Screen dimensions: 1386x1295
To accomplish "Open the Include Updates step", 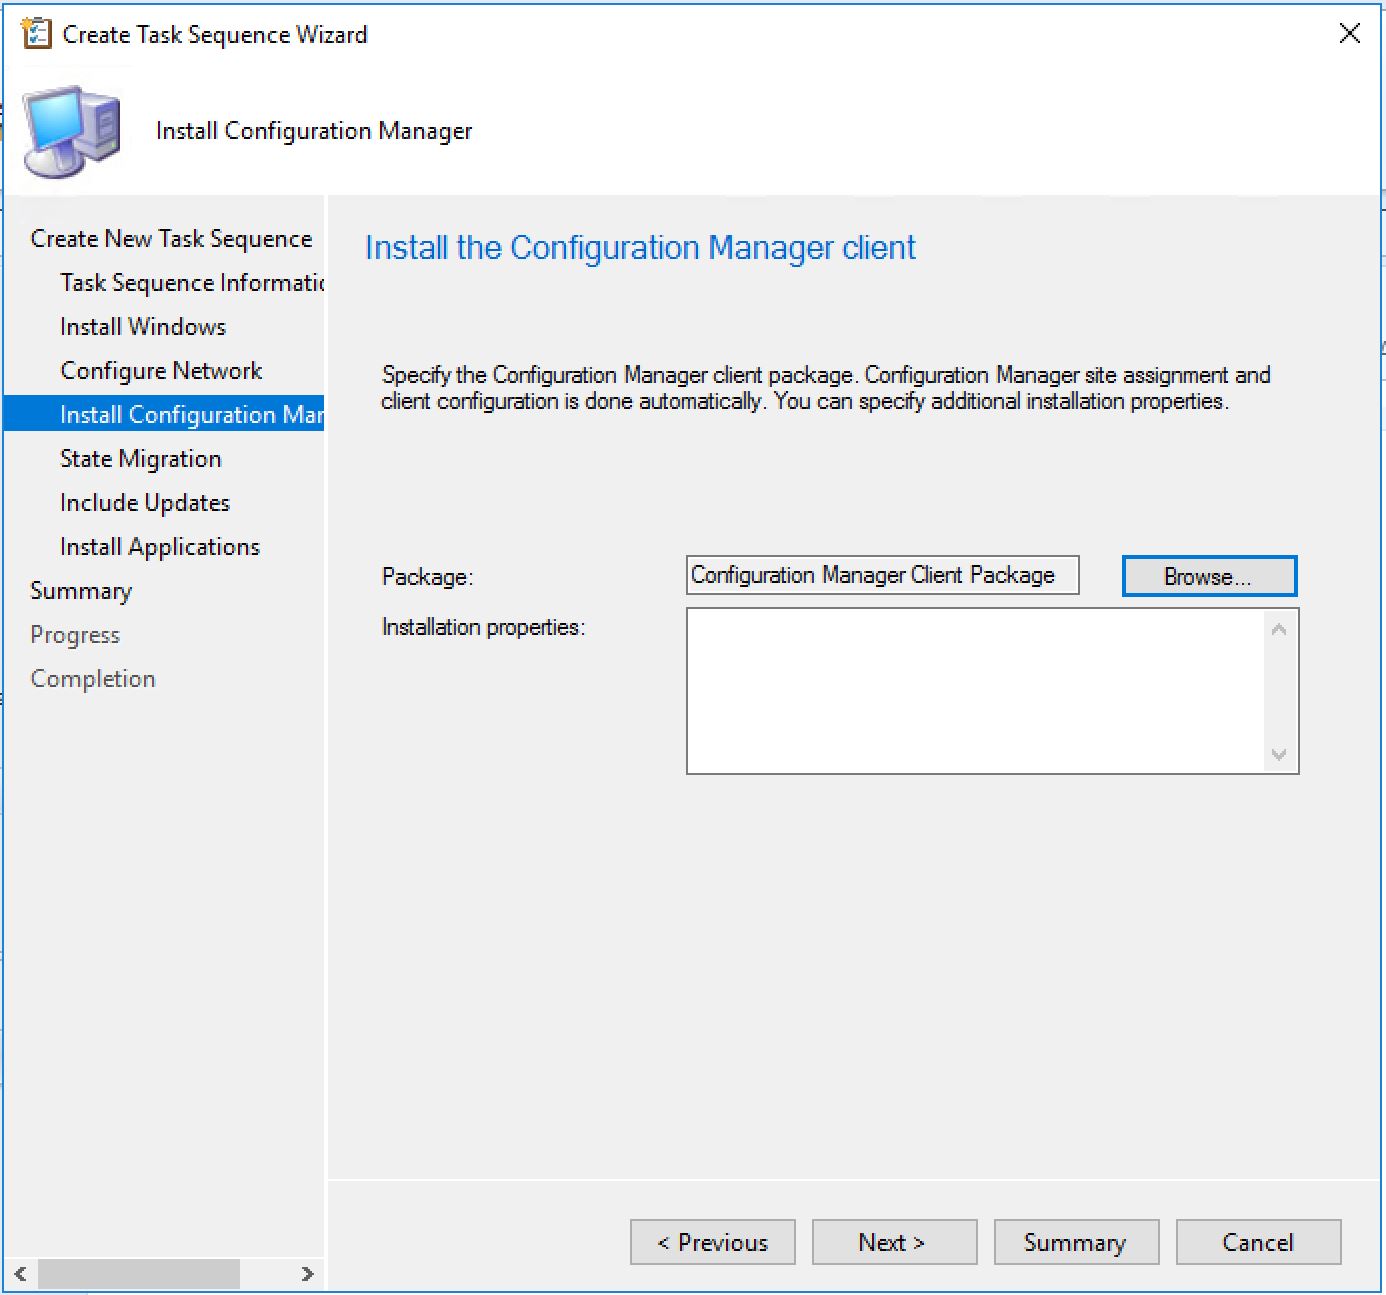I will pyautogui.click(x=145, y=503).
